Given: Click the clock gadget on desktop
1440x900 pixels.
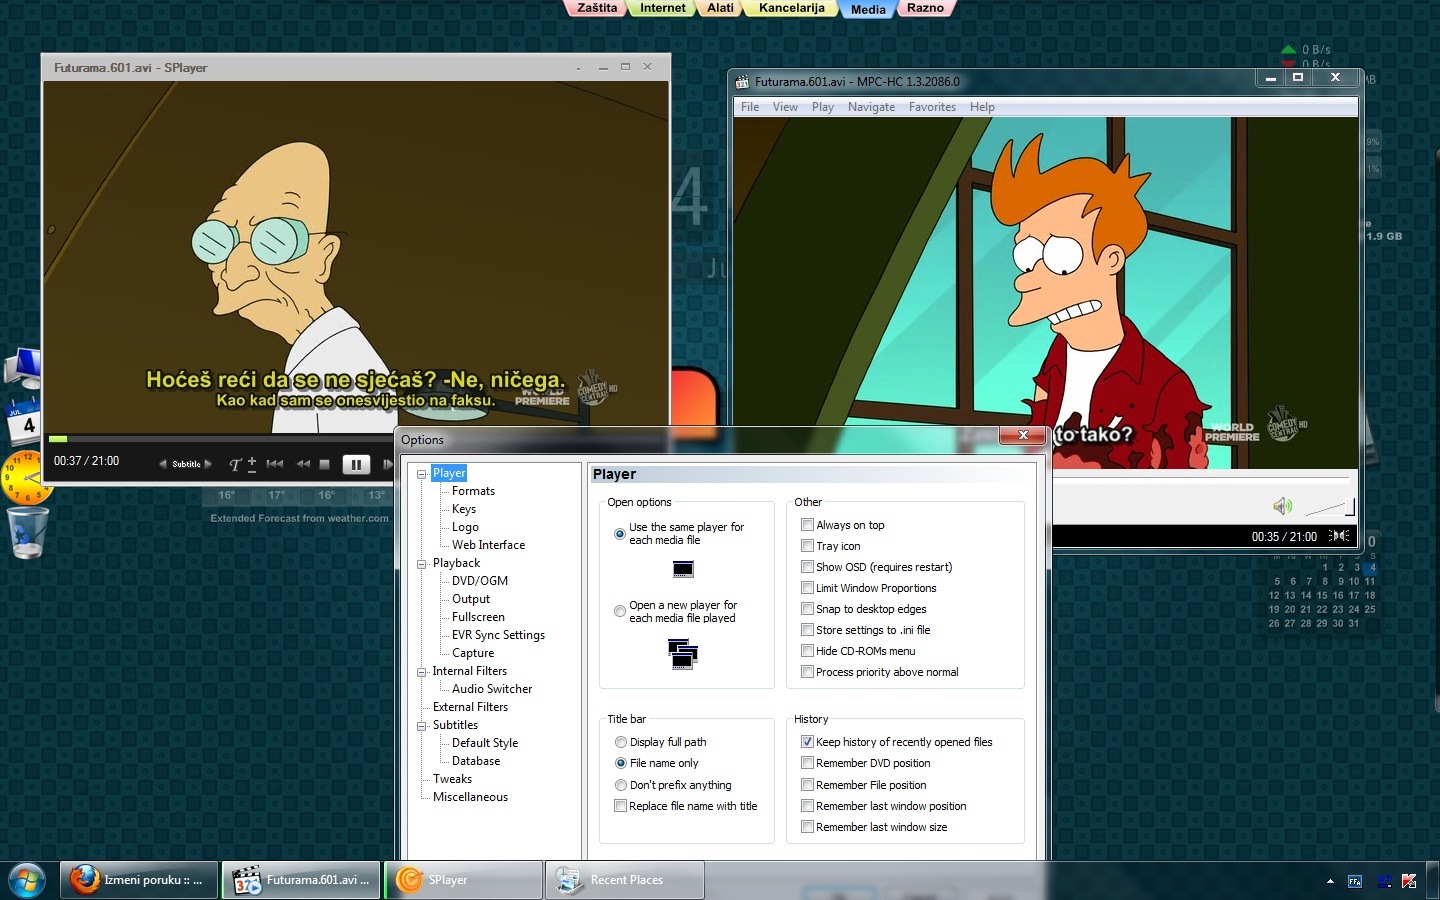Looking at the screenshot, I should point(24,478).
